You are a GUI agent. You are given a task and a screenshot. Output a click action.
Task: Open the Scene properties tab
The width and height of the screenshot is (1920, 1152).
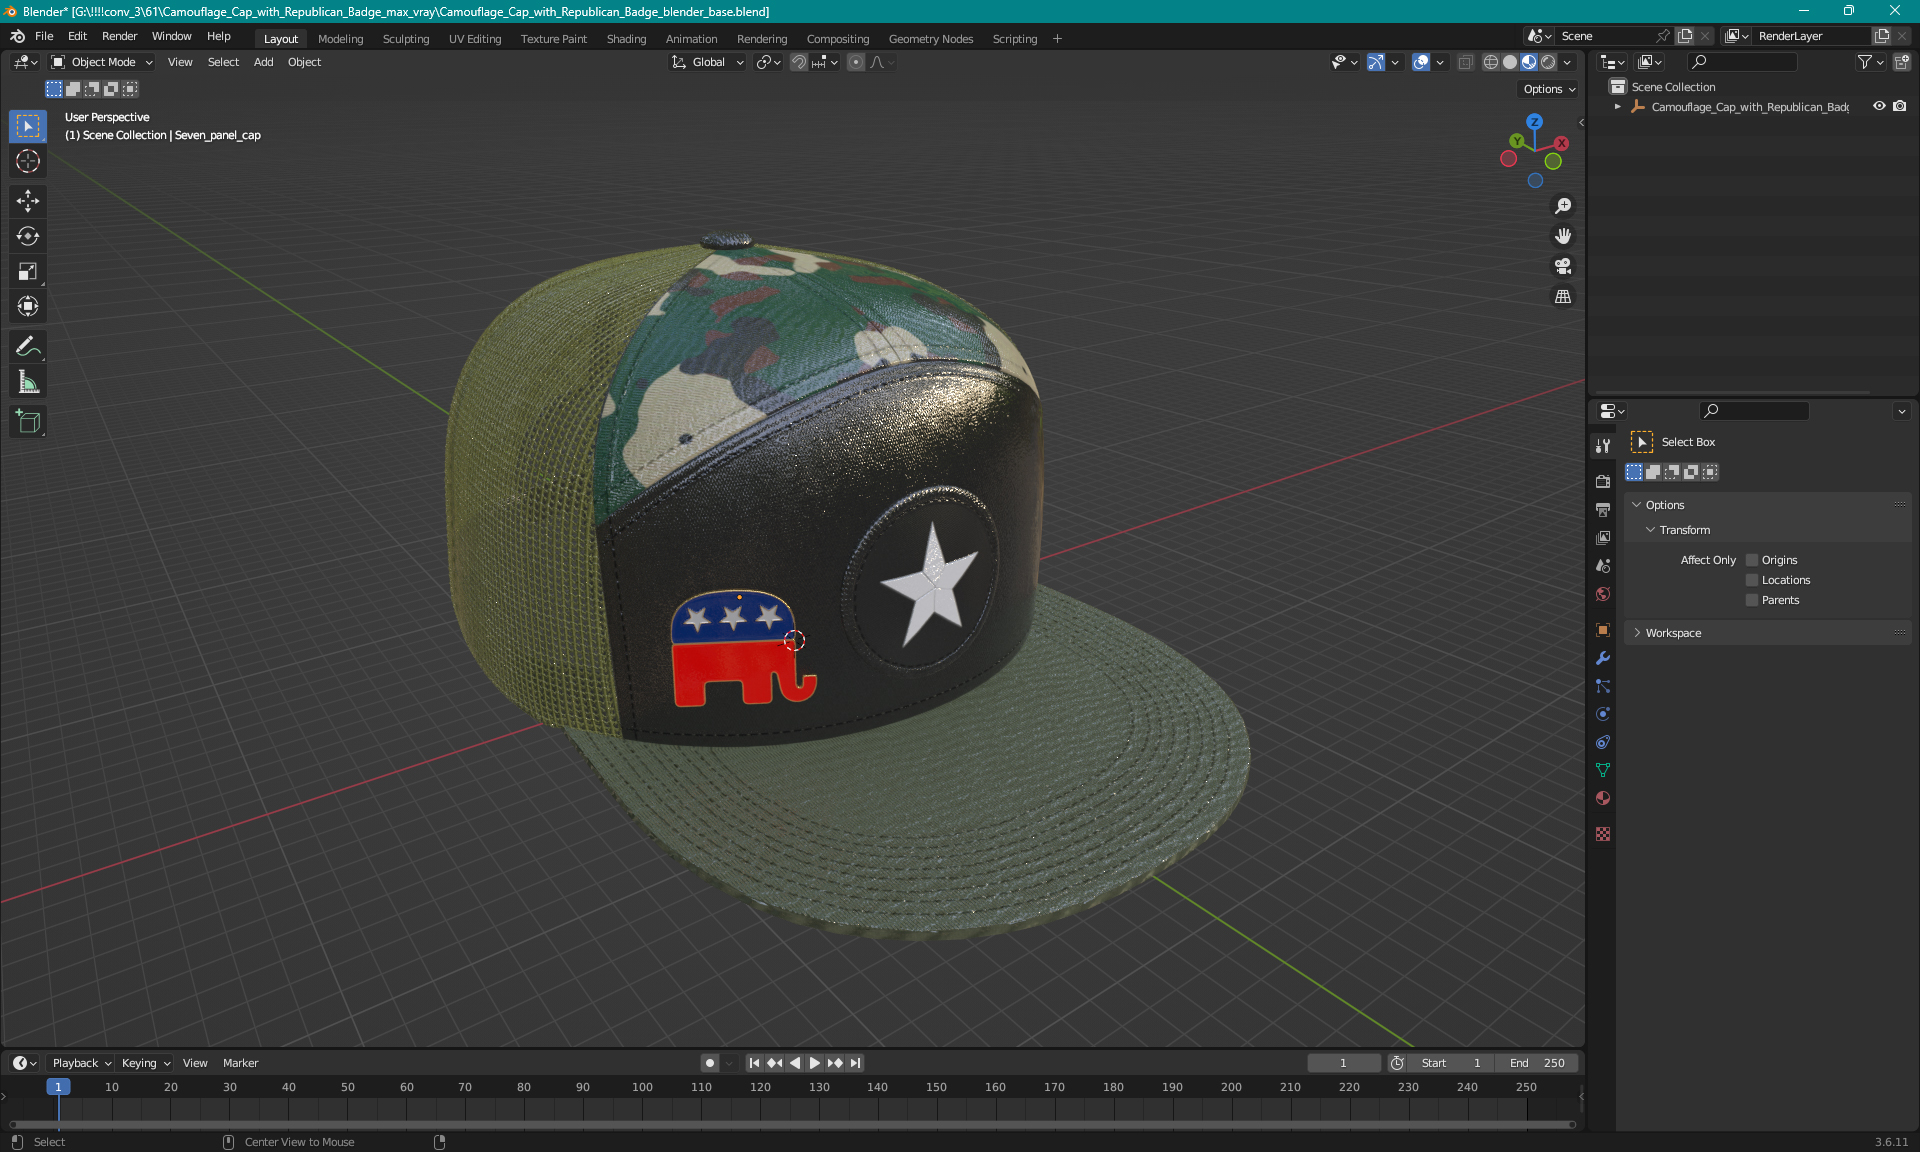point(1603,565)
